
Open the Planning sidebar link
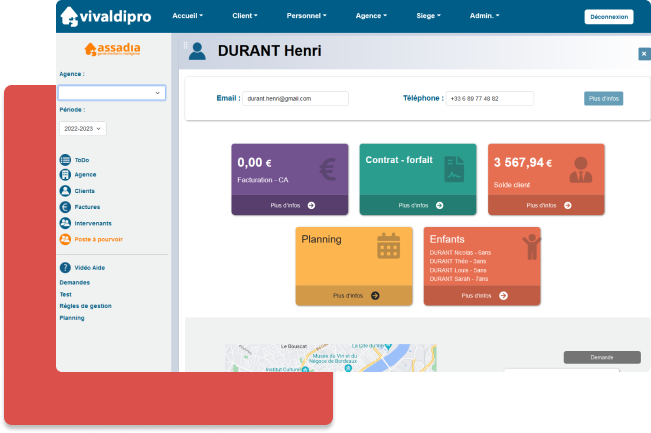(x=72, y=318)
